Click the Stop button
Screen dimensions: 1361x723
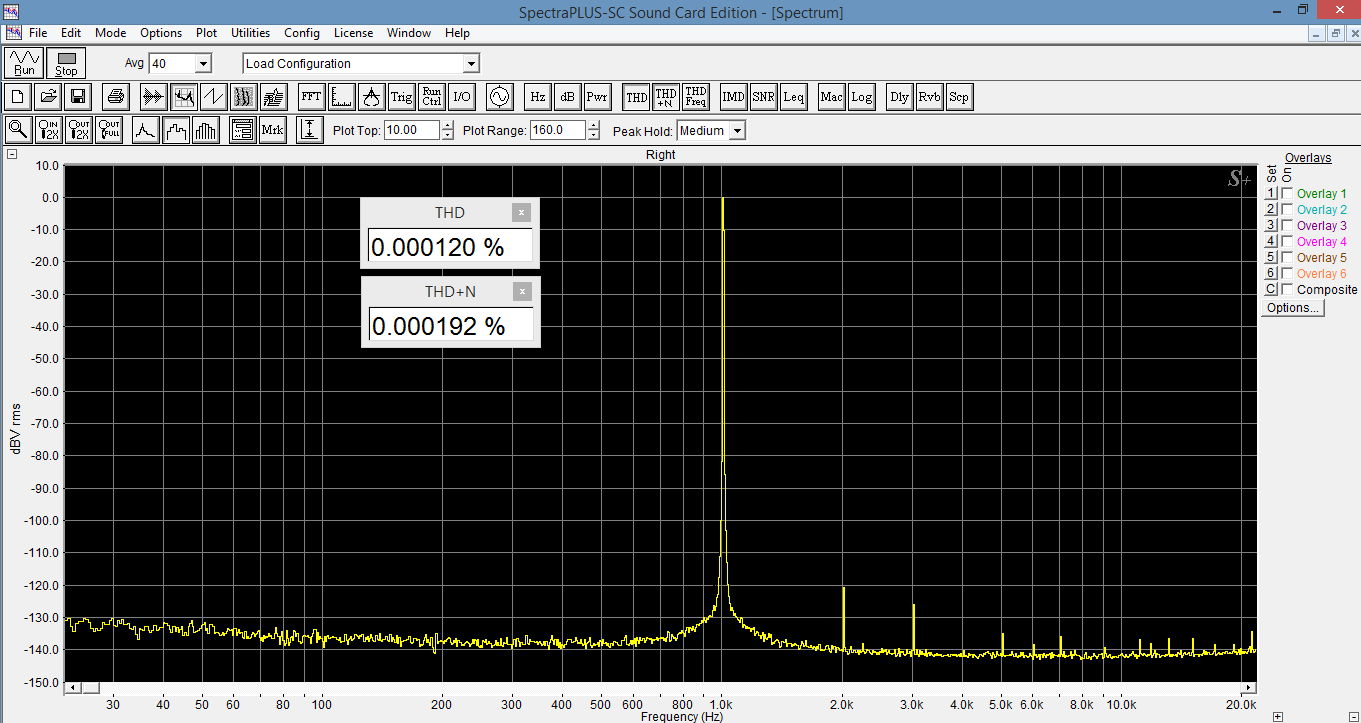(66, 63)
